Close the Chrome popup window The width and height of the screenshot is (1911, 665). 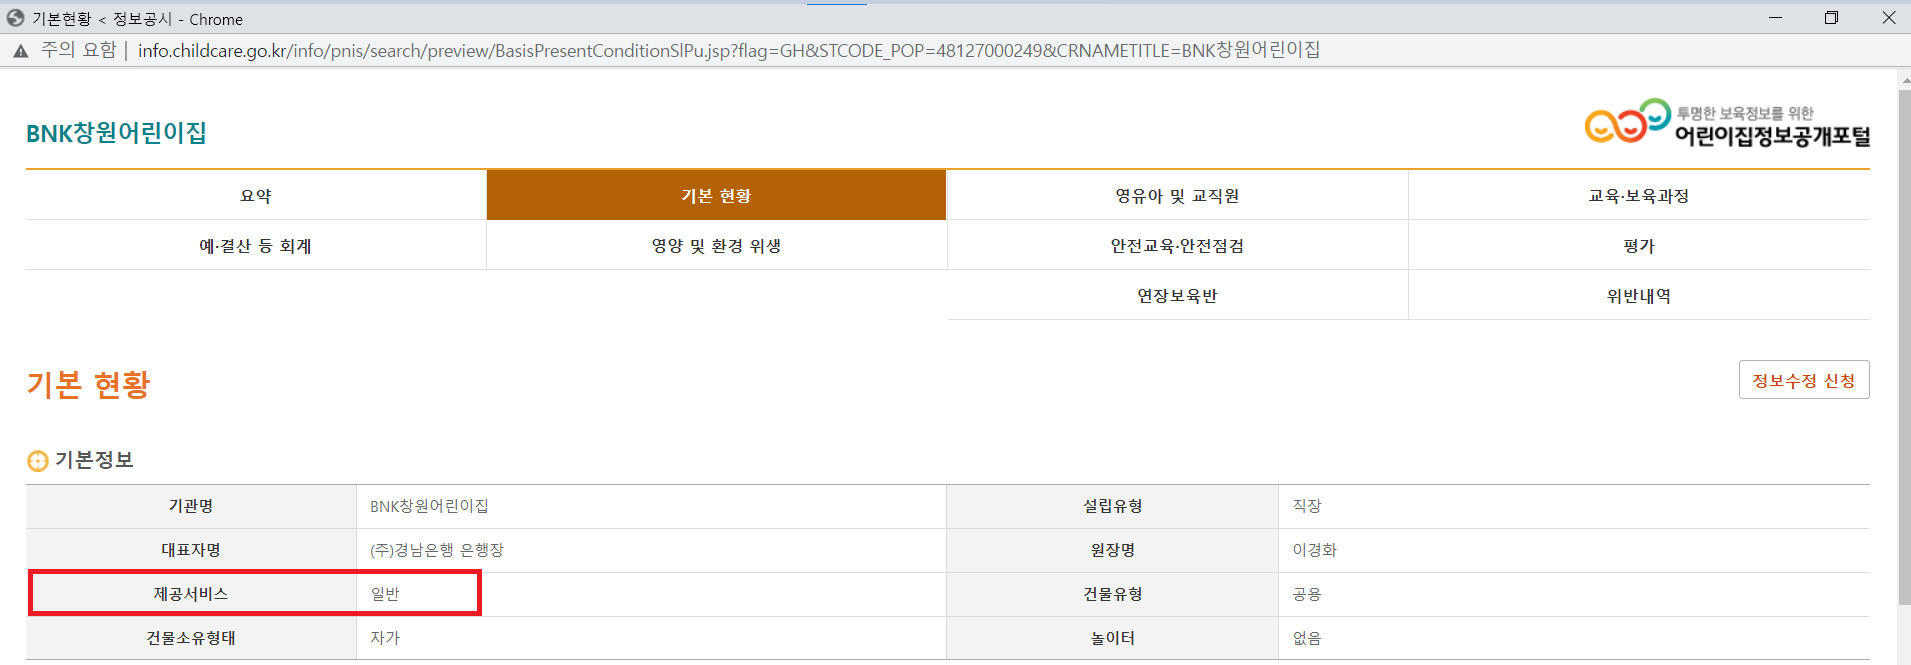coord(1888,18)
